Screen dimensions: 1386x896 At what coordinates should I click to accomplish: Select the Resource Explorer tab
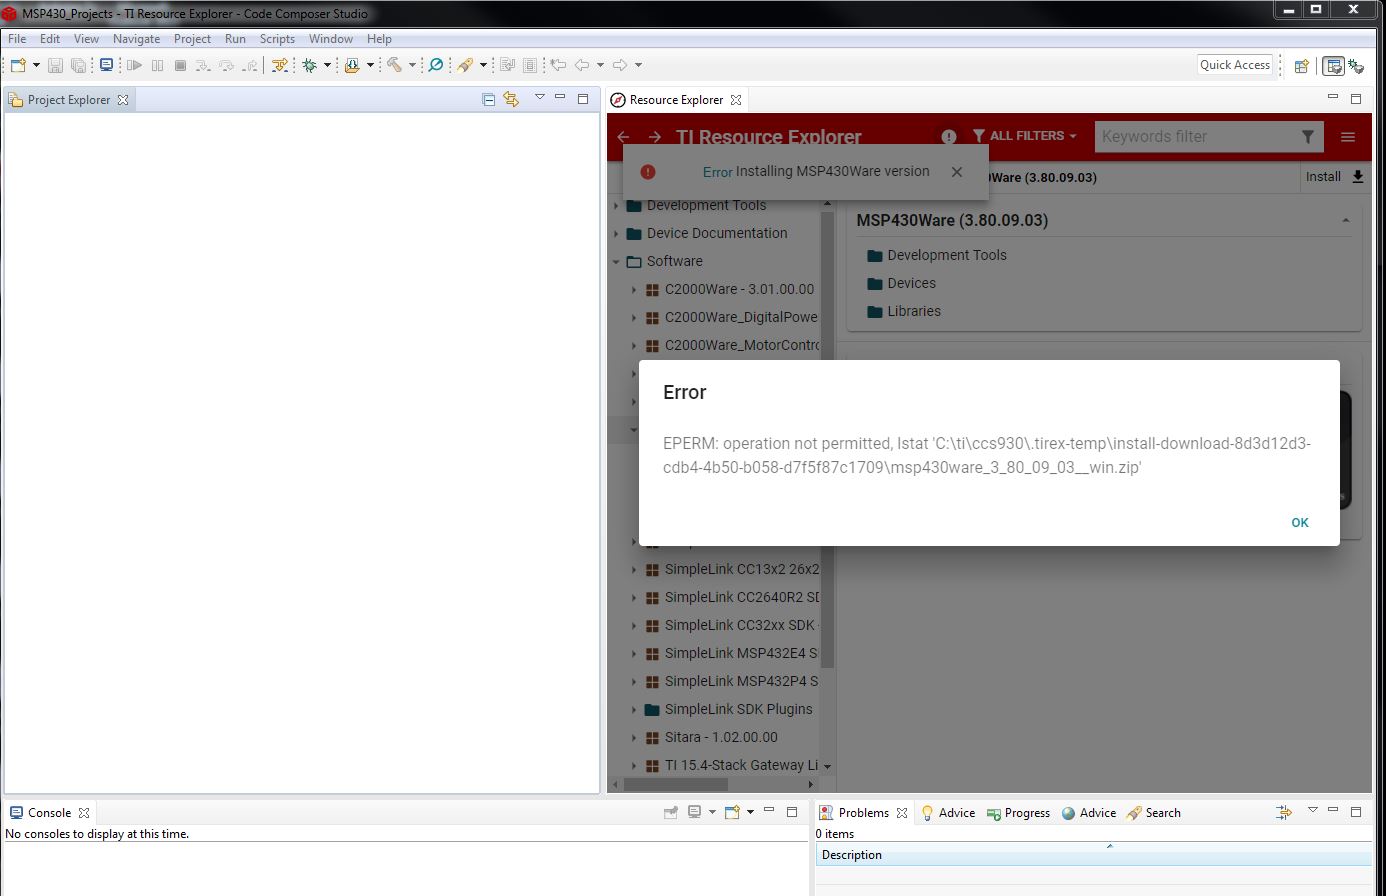pyautogui.click(x=676, y=100)
